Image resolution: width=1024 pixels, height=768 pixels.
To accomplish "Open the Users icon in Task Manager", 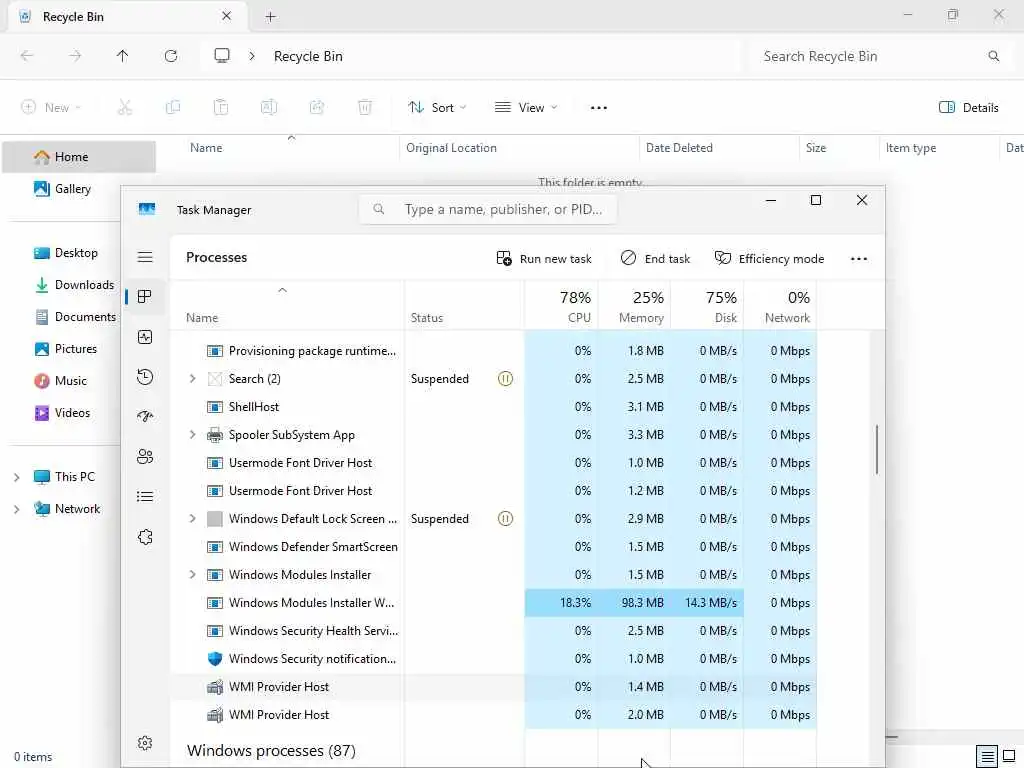I will tap(145, 456).
